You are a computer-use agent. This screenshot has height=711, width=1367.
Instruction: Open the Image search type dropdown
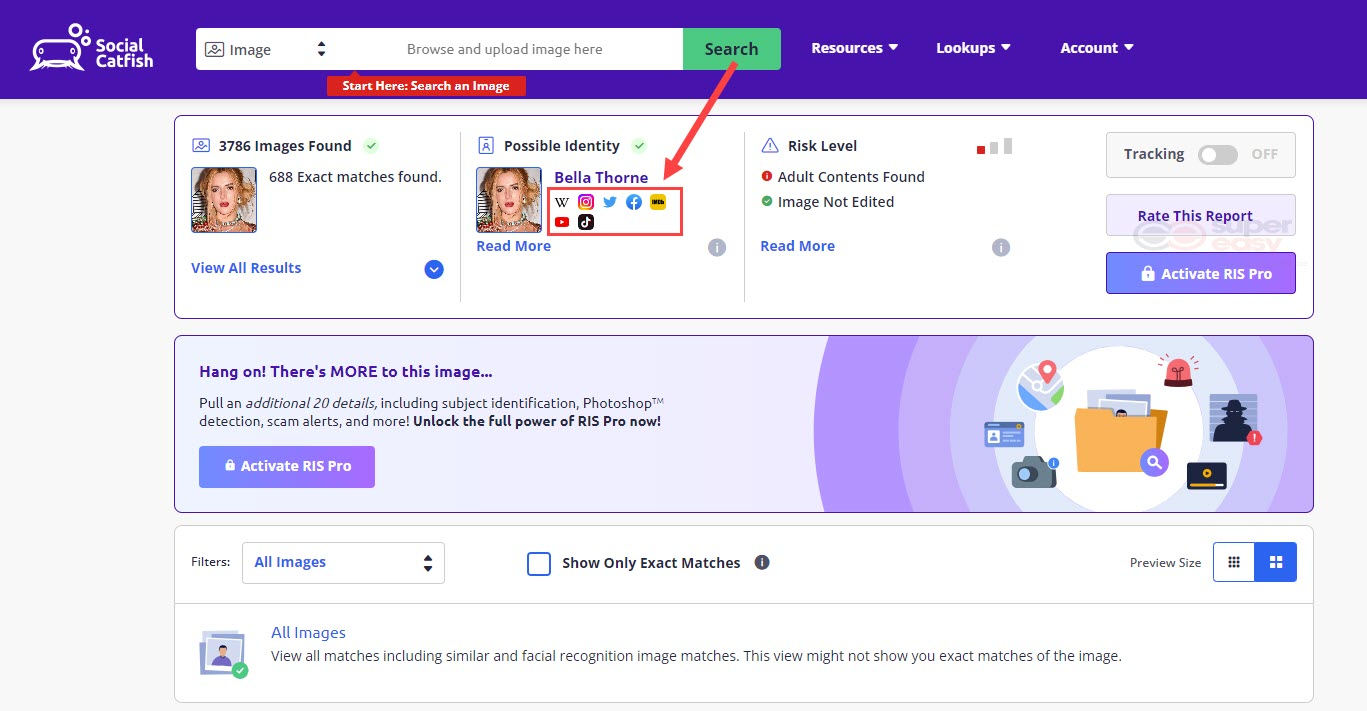[266, 49]
